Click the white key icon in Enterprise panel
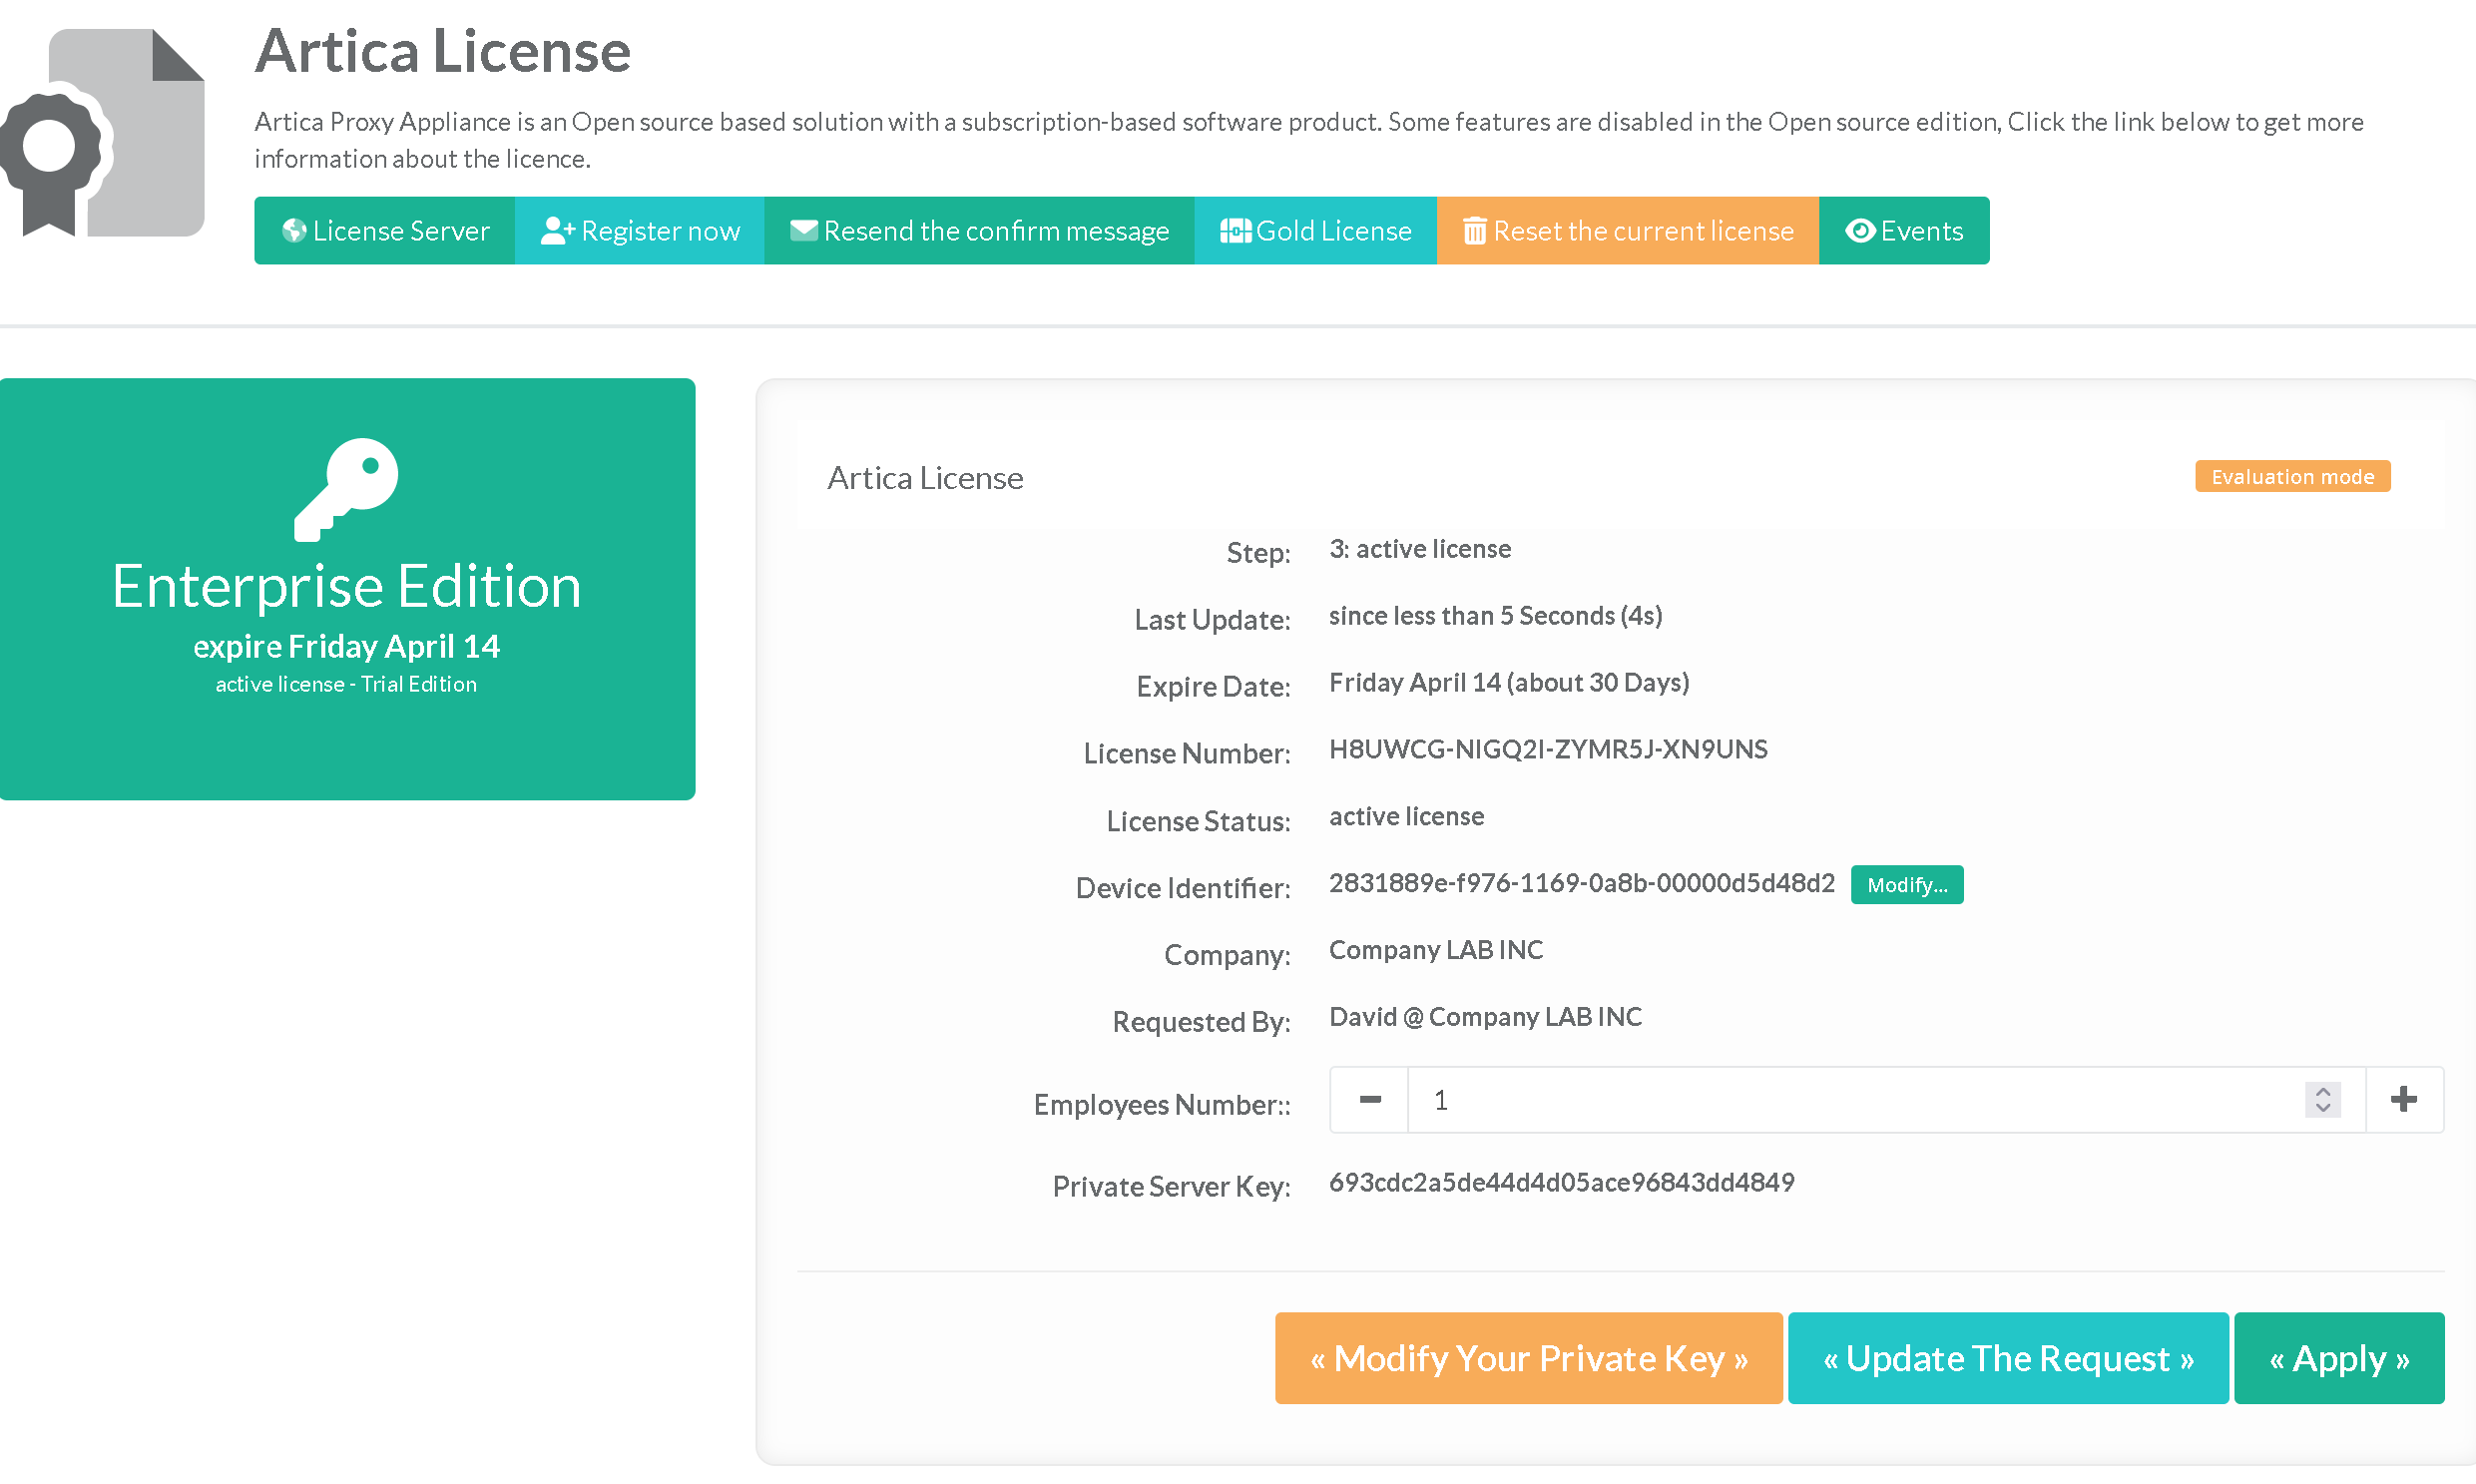The image size is (2476, 1484). 346,489
